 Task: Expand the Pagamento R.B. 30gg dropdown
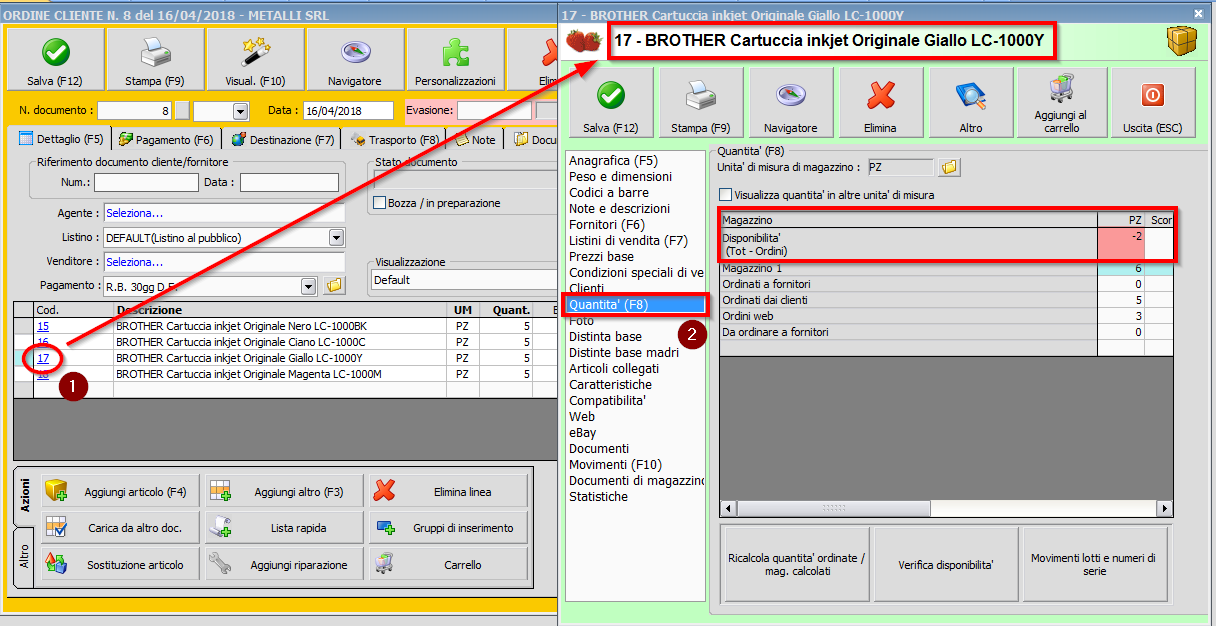pyautogui.click(x=309, y=287)
